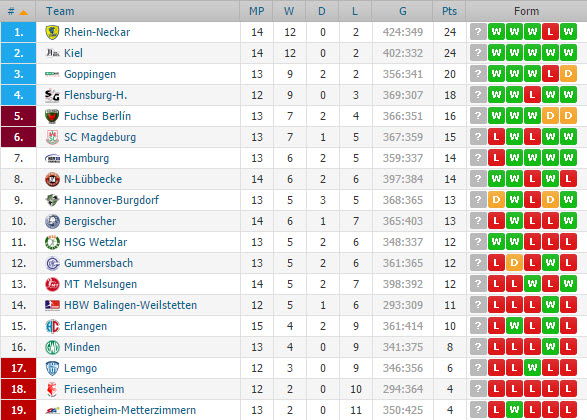The width and height of the screenshot is (587, 420).
Task: Click the Fuchse Berlín team logo
Action: (52, 116)
